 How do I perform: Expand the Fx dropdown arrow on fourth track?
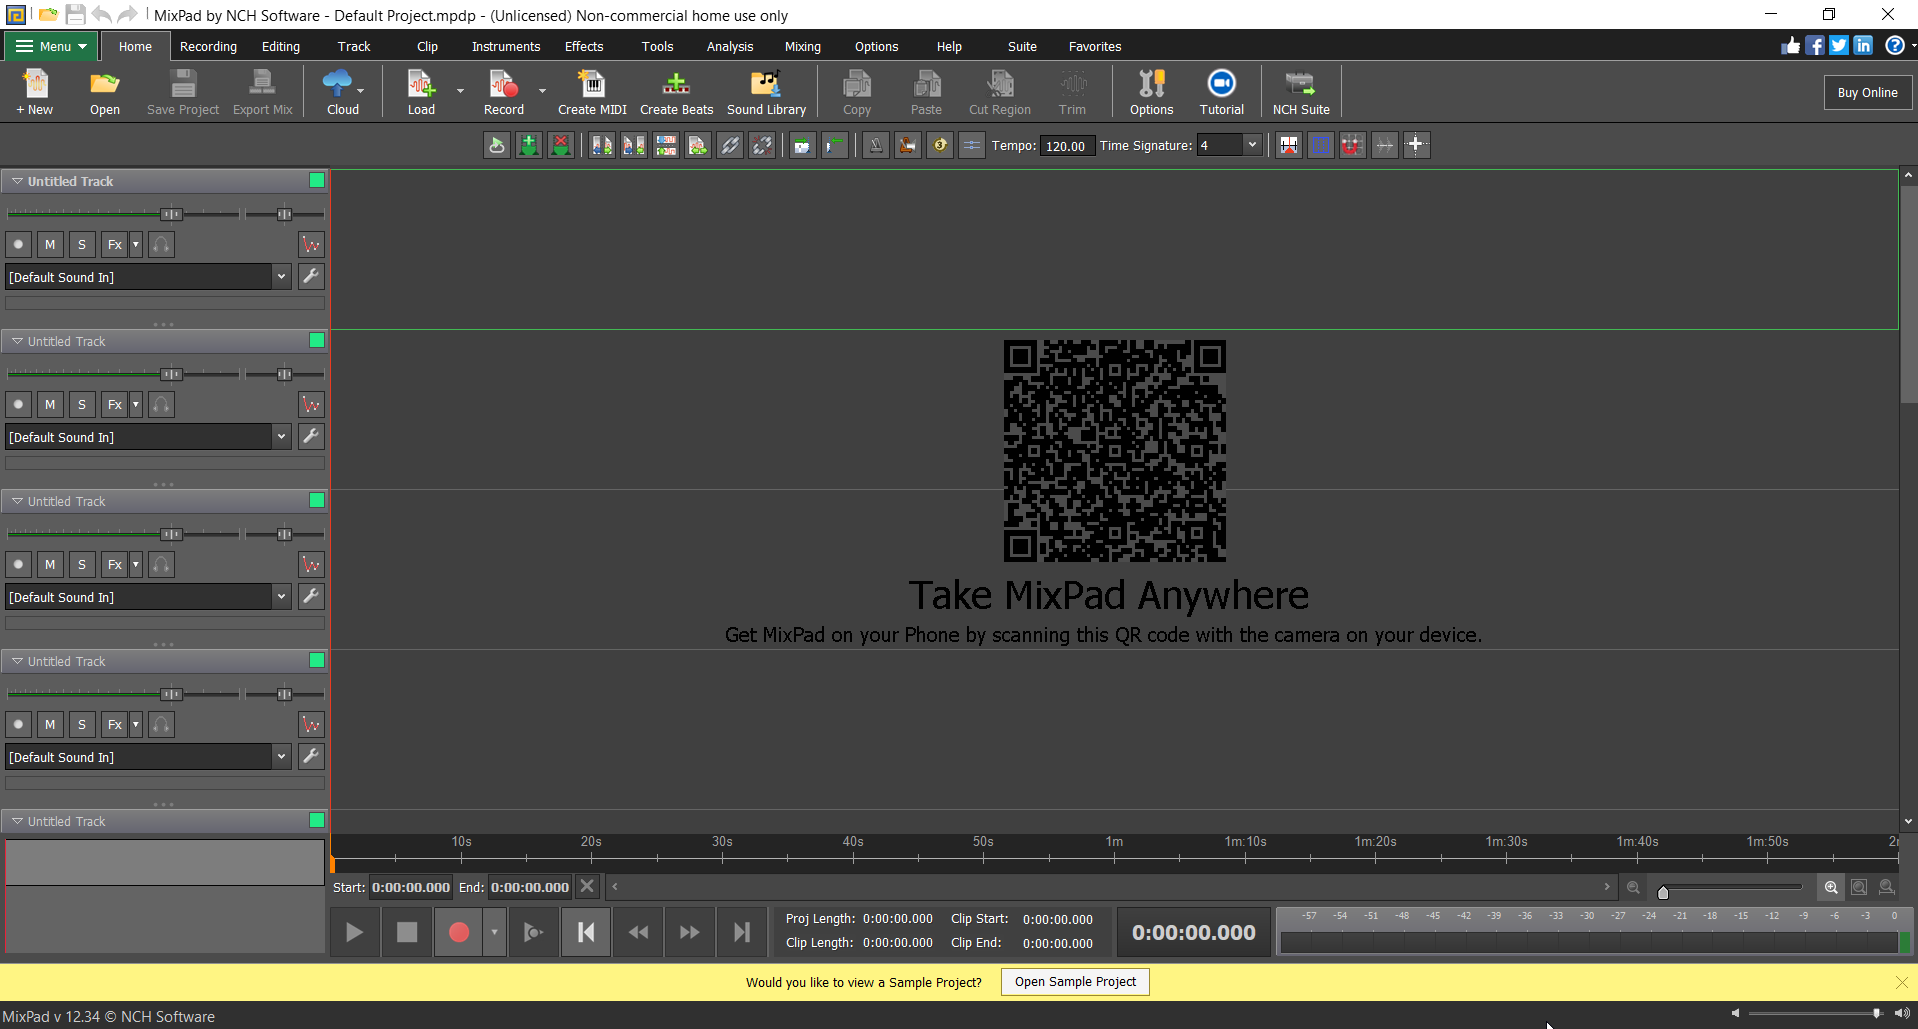pyautogui.click(x=136, y=725)
